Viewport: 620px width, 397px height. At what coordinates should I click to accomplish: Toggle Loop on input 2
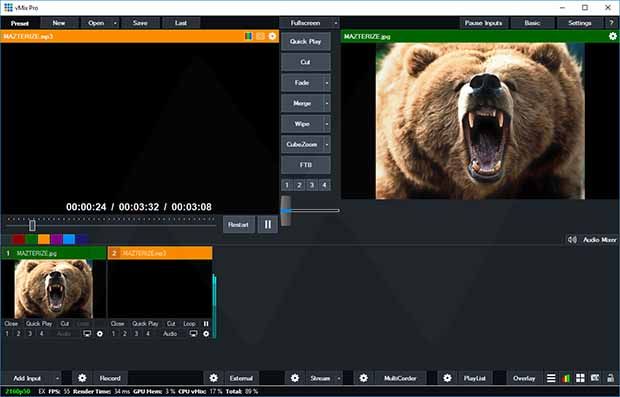[189, 324]
